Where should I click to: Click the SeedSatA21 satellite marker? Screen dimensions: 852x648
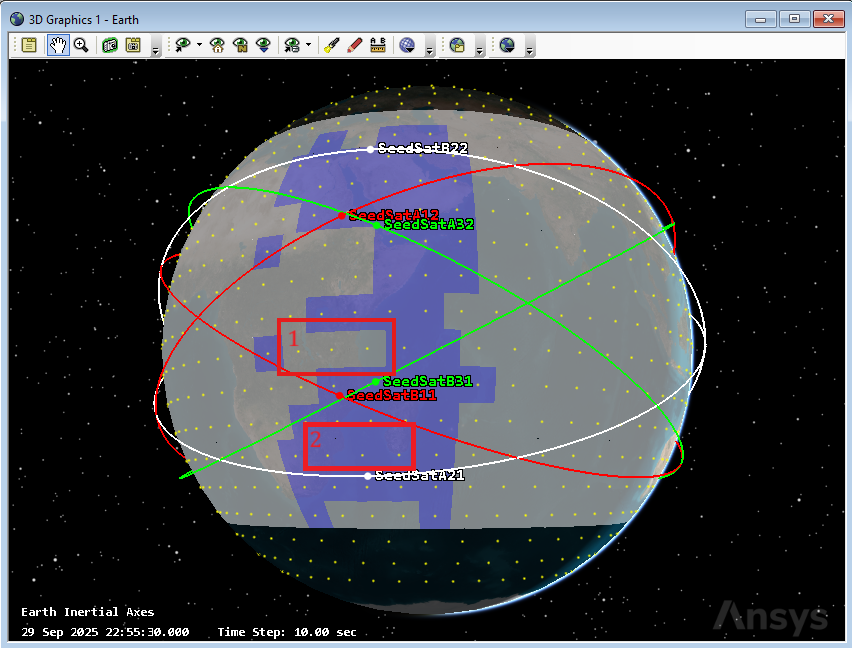point(368,476)
